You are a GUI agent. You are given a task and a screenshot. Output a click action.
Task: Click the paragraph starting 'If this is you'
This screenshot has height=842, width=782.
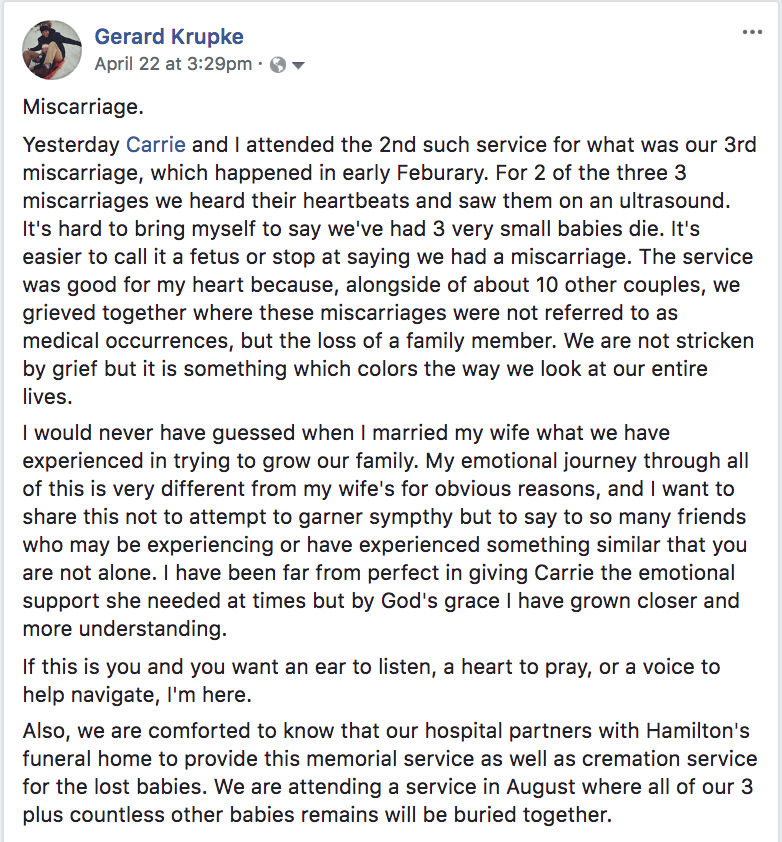370,680
